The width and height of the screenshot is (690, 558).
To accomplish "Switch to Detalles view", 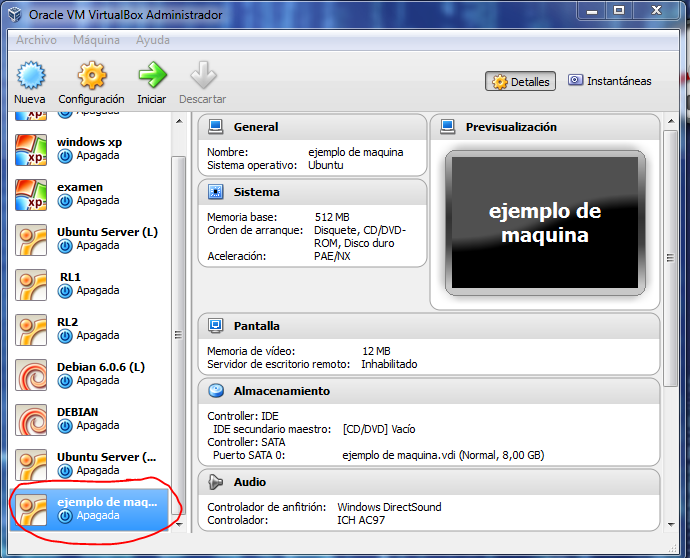I will click(521, 81).
